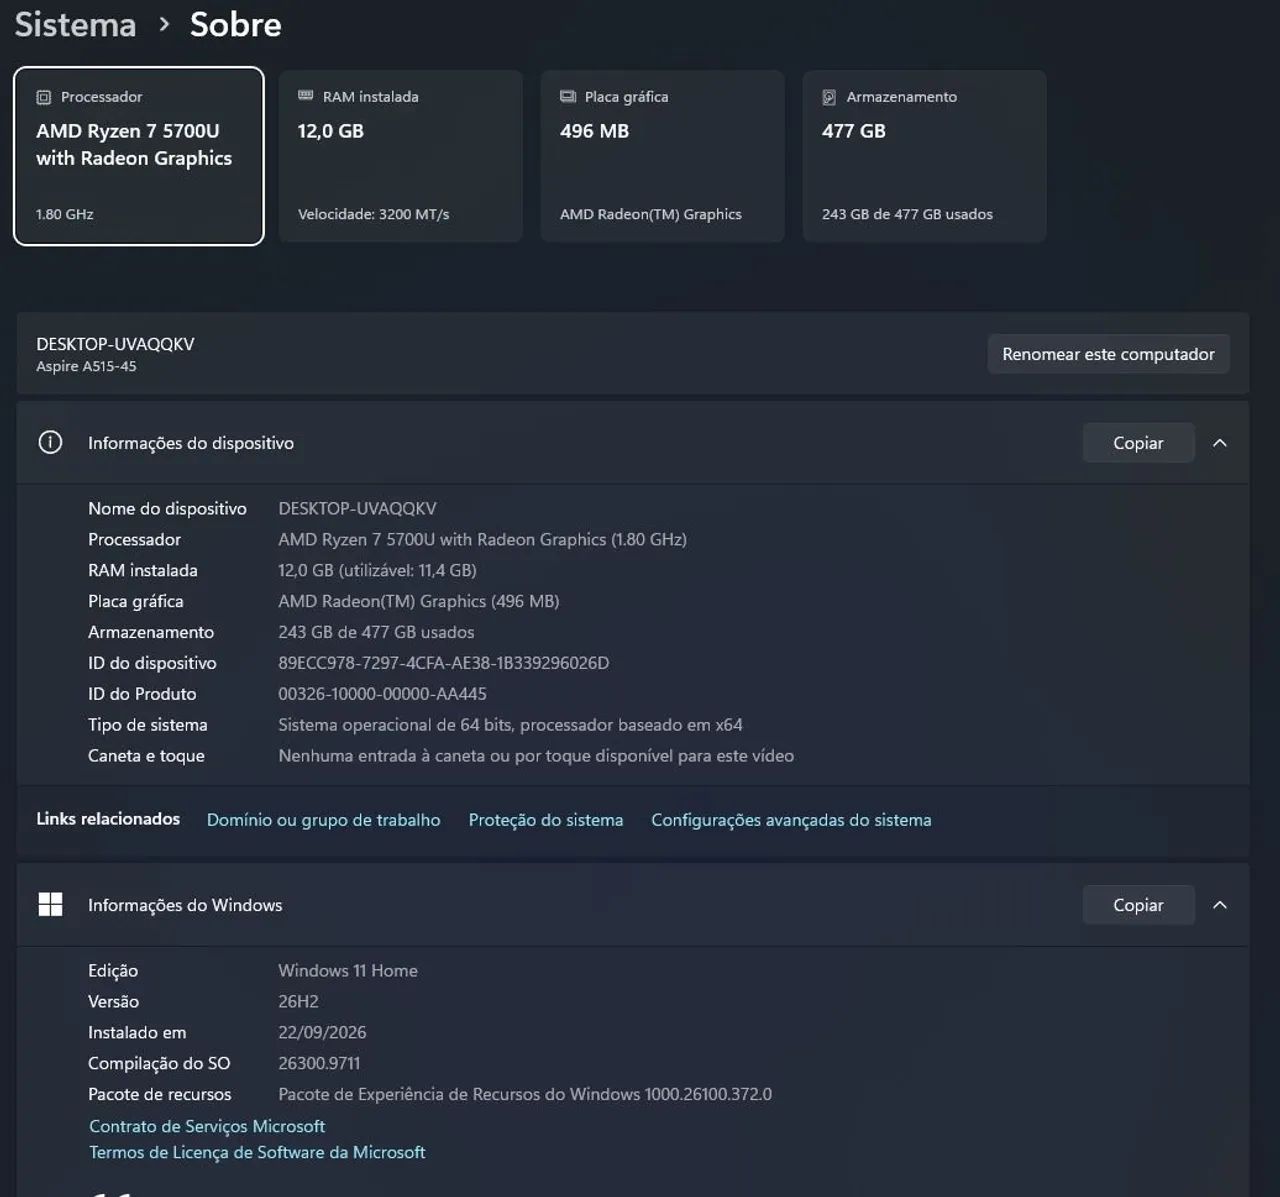Click the Nenhuma entrada à caneta text
The image size is (1280, 1197).
click(x=536, y=756)
